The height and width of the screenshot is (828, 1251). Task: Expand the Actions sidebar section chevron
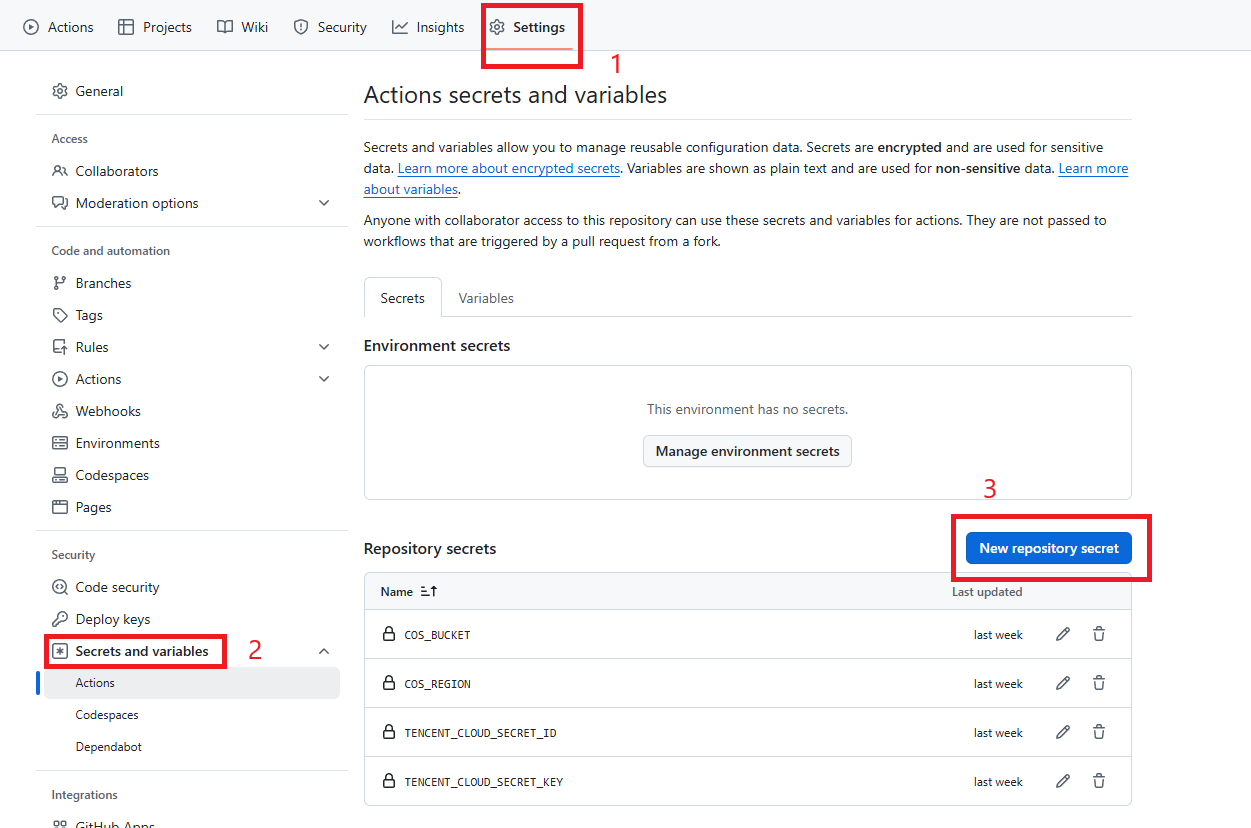pyautogui.click(x=324, y=379)
